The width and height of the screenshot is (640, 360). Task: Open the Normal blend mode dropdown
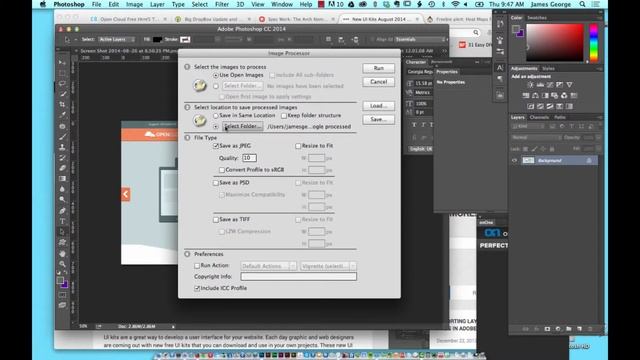click(536, 138)
